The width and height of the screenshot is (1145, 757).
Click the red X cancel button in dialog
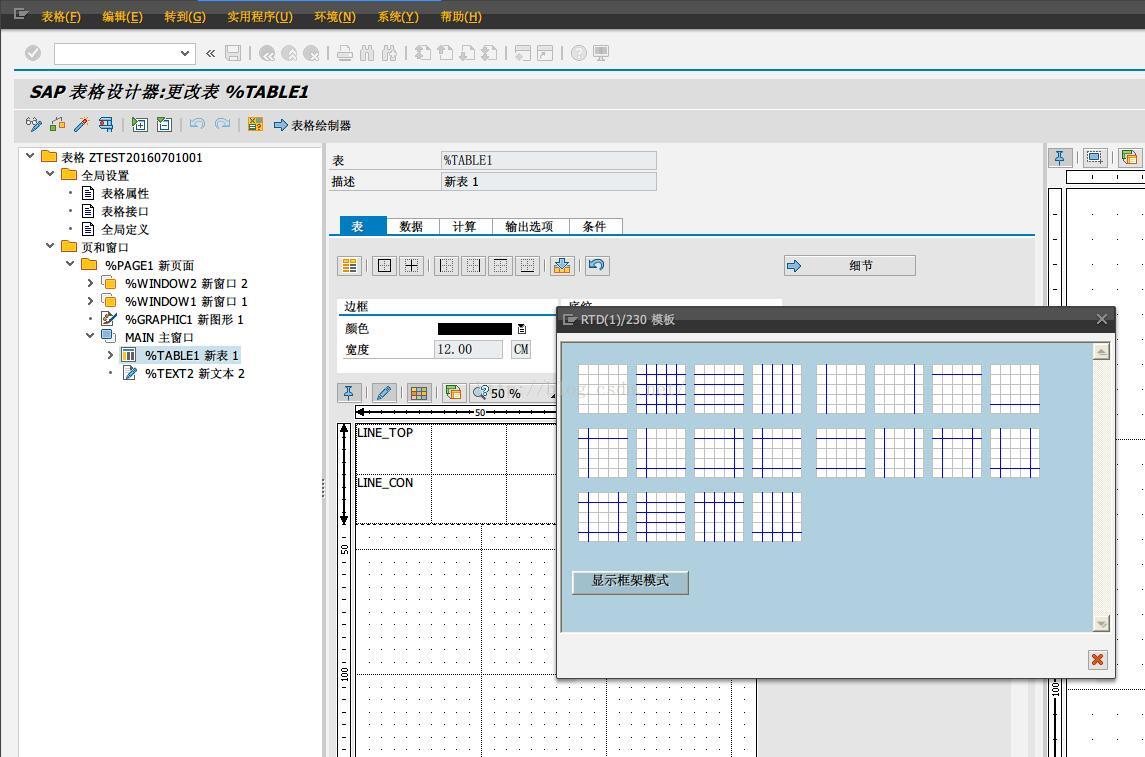pyautogui.click(x=1097, y=660)
